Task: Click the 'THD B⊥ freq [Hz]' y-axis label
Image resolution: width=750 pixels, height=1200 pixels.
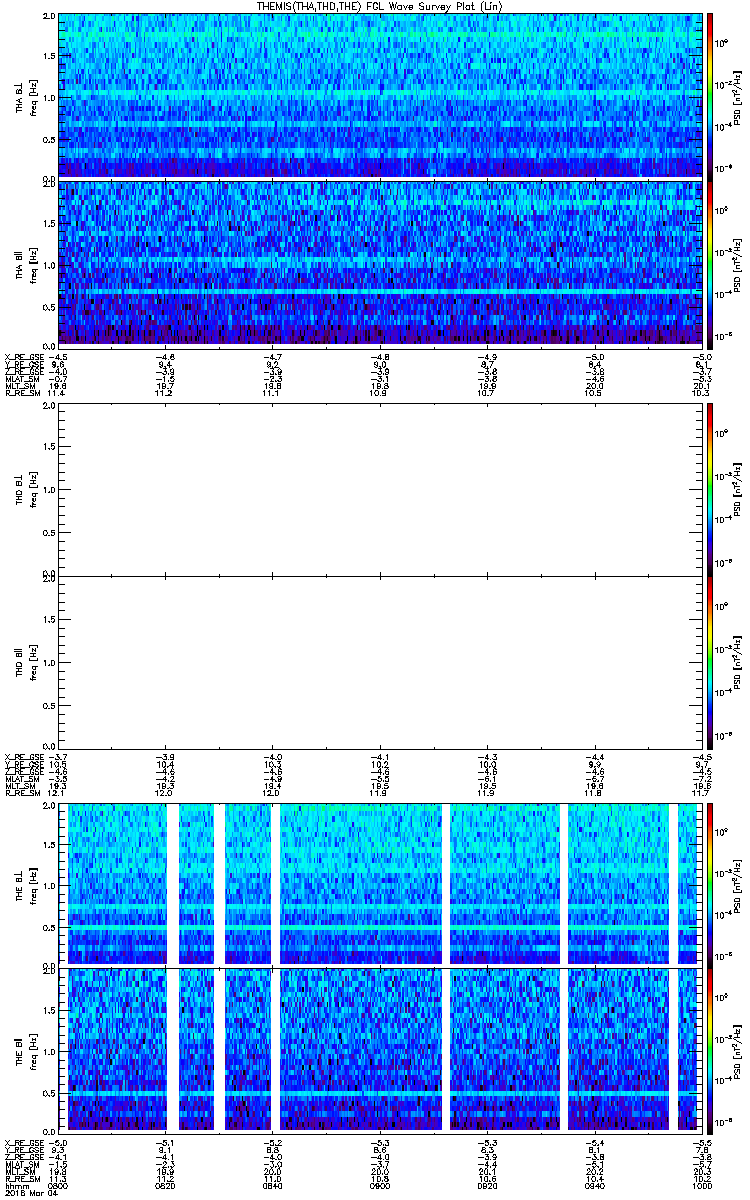Action: [26, 490]
